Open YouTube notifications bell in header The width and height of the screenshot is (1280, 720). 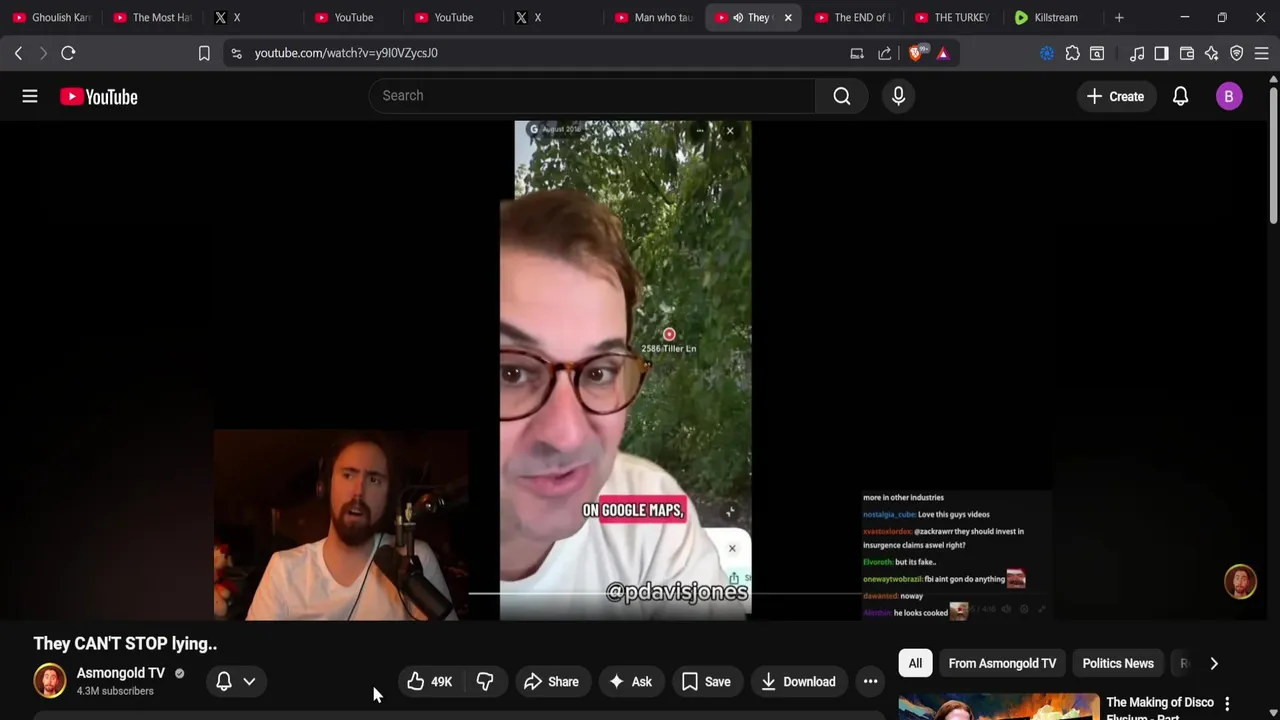[1180, 96]
